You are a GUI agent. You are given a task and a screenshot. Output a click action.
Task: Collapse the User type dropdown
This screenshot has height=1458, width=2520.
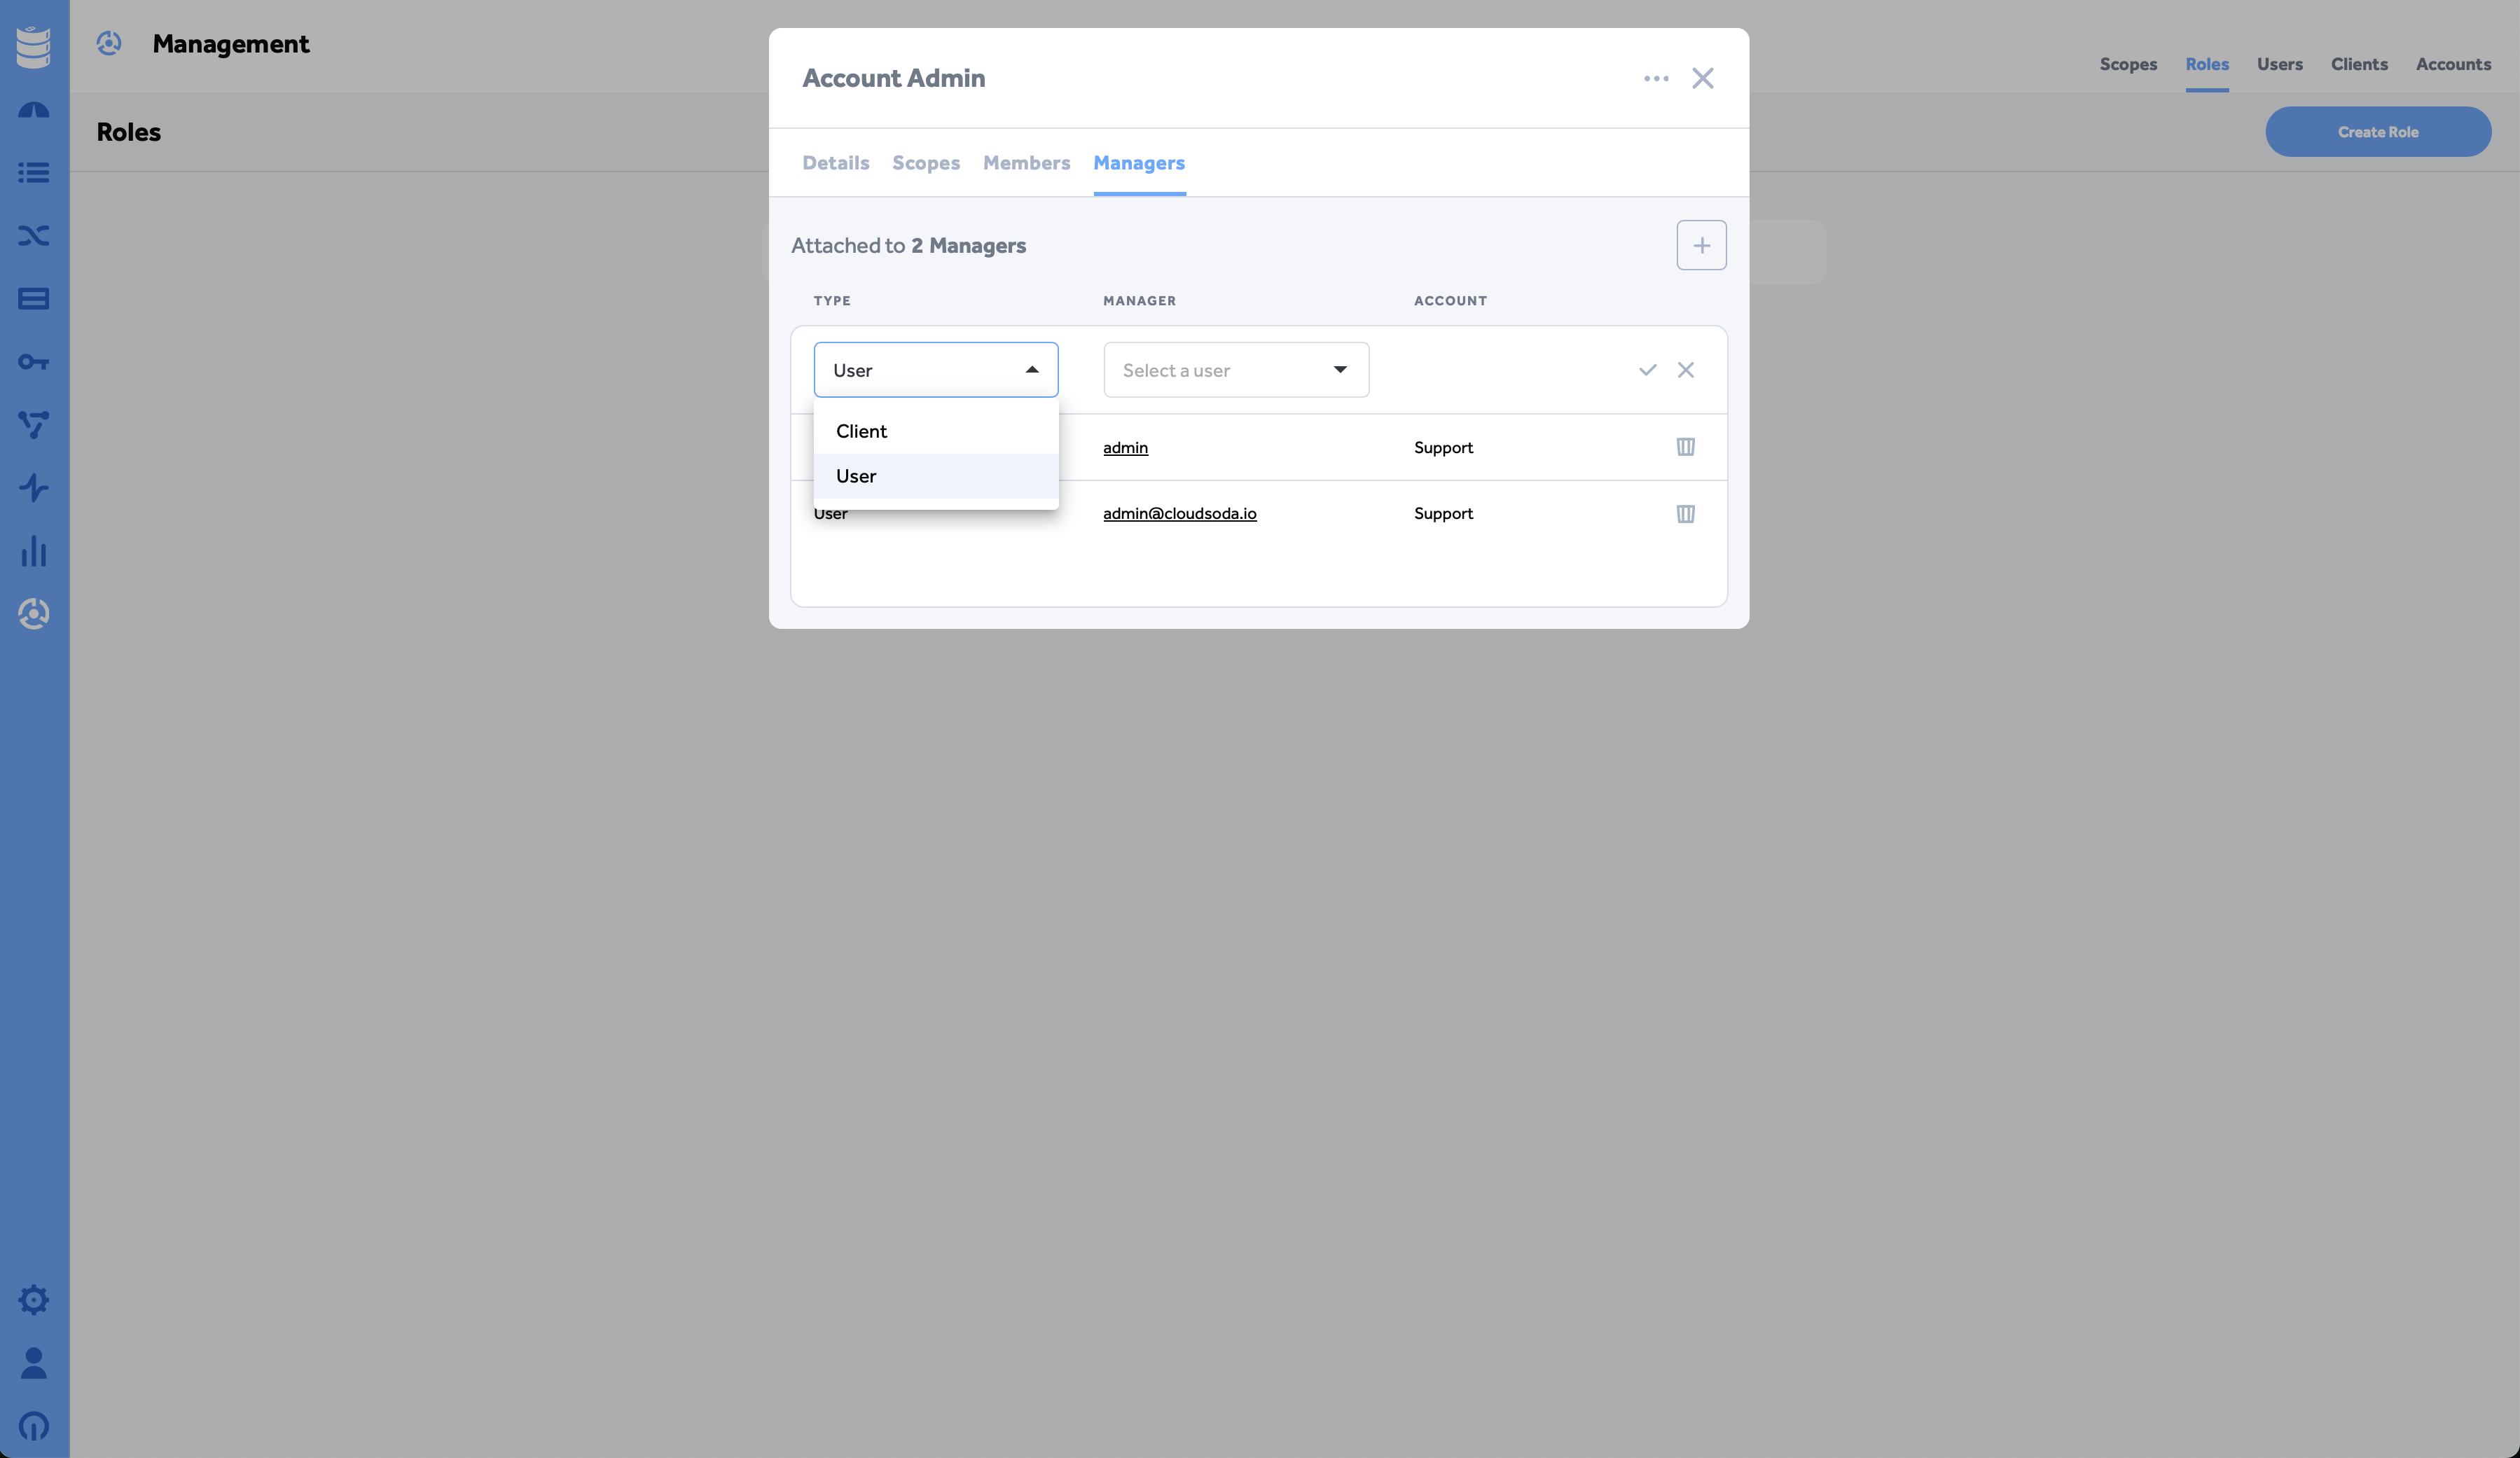pyautogui.click(x=936, y=370)
